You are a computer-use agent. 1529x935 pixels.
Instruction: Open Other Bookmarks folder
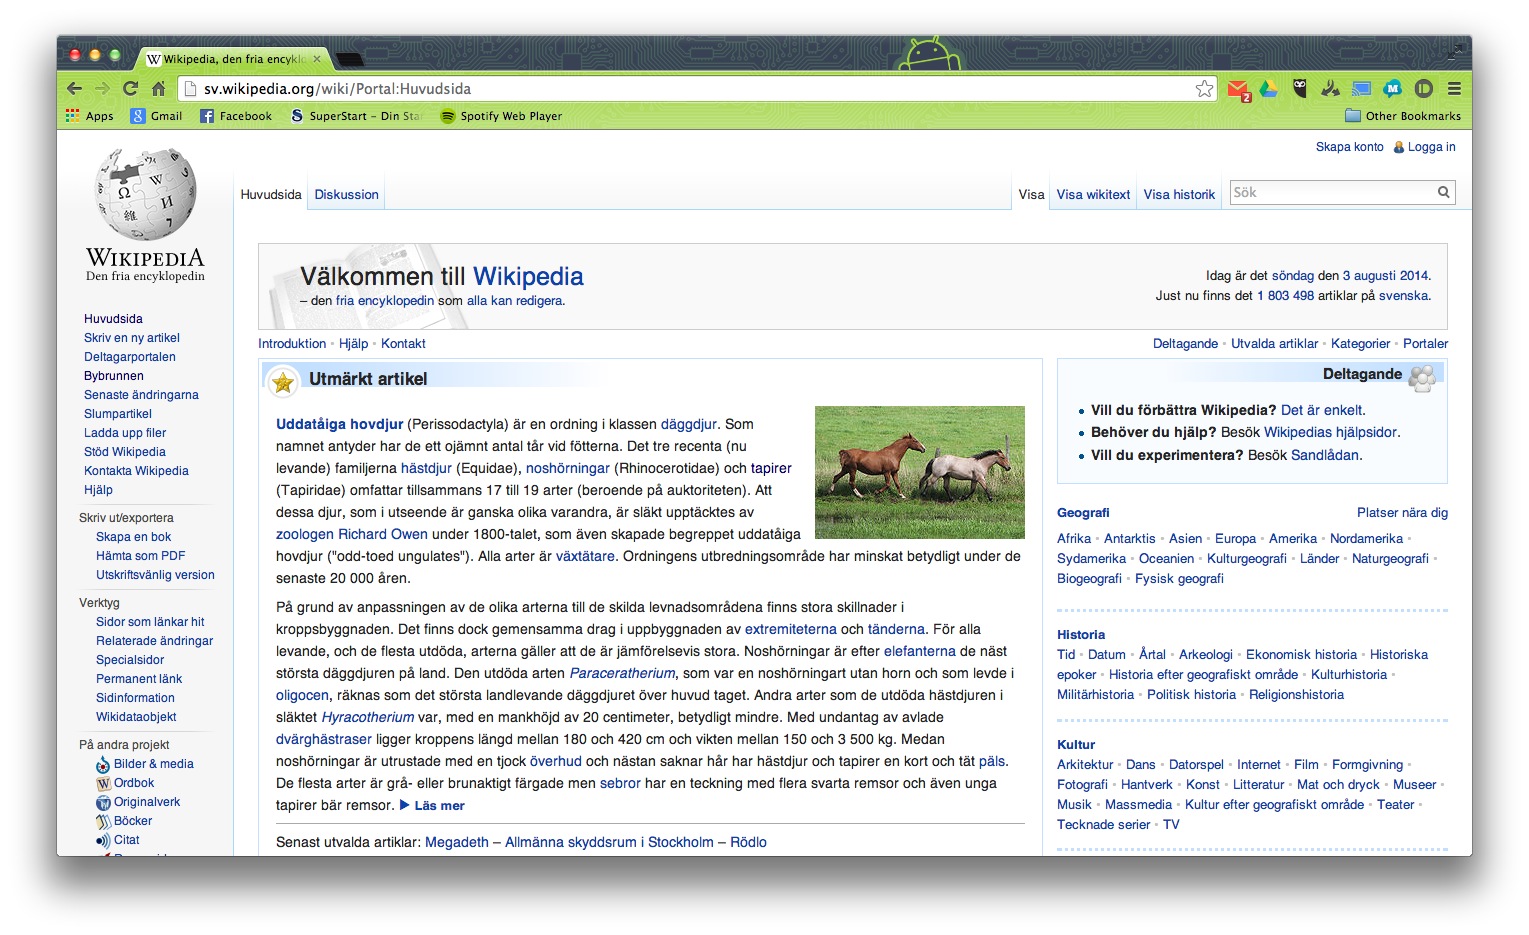pos(1403,116)
